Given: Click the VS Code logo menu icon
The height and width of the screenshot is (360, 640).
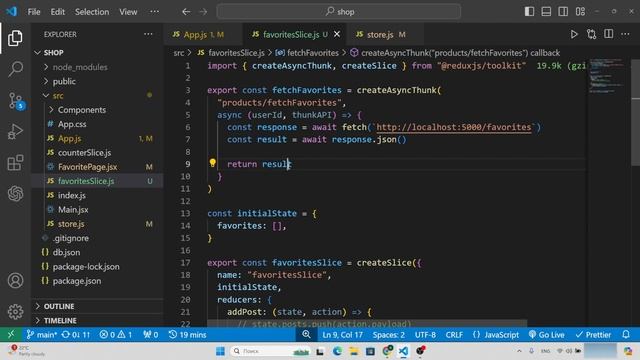Looking at the screenshot, I should click(11, 11).
